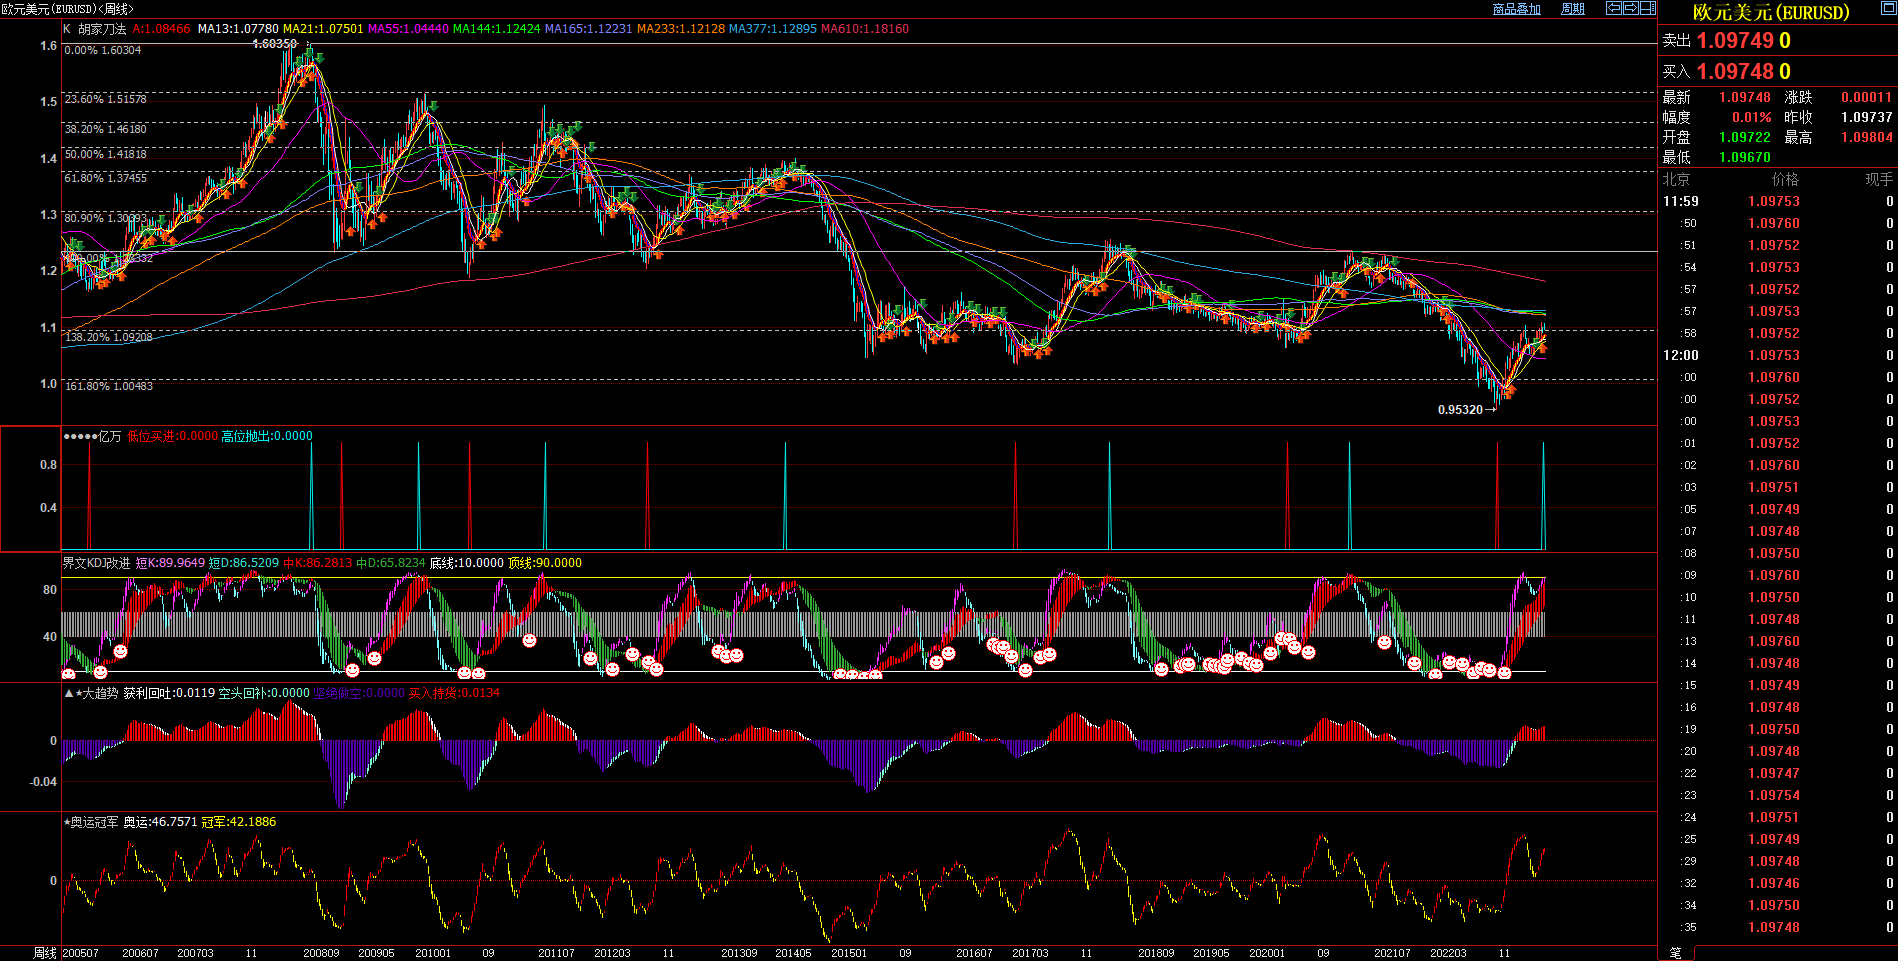This screenshot has height=961, width=1898.
Task: Click the MA233:1.12128 moving average label
Action: (680, 29)
